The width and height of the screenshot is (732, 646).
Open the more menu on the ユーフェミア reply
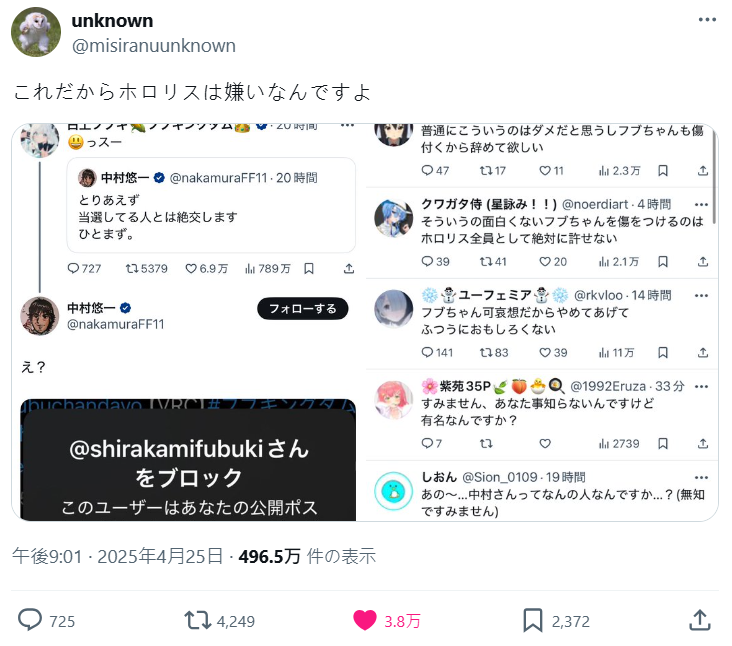tap(701, 295)
